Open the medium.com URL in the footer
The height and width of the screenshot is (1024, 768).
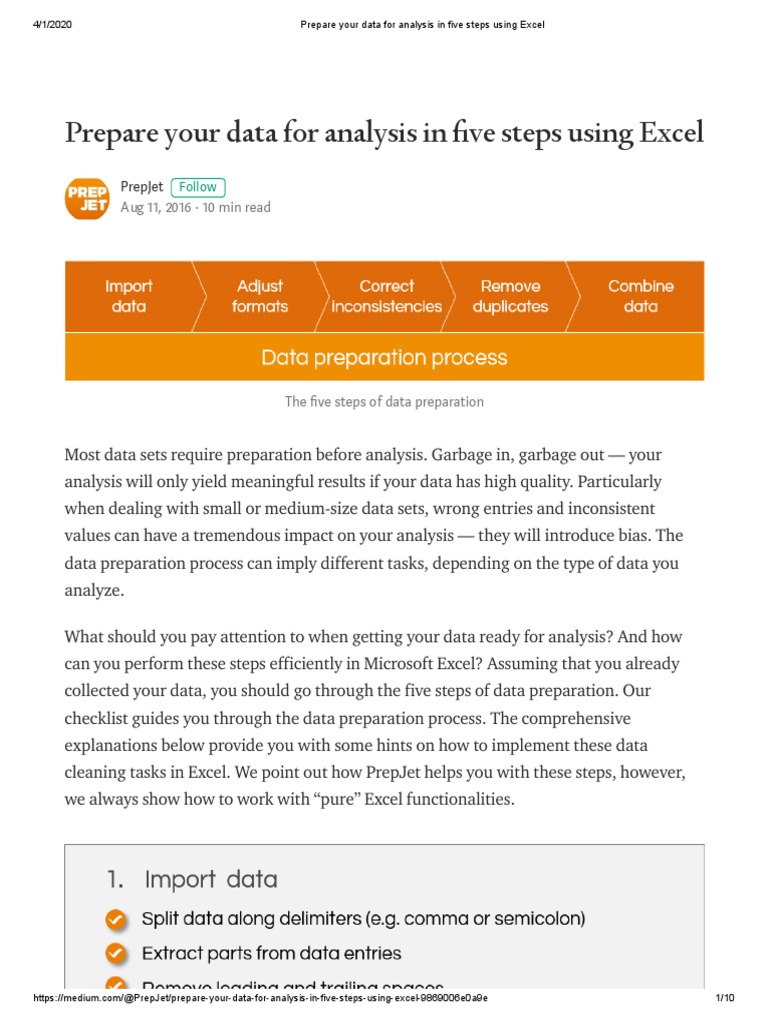pyautogui.click(x=261, y=998)
